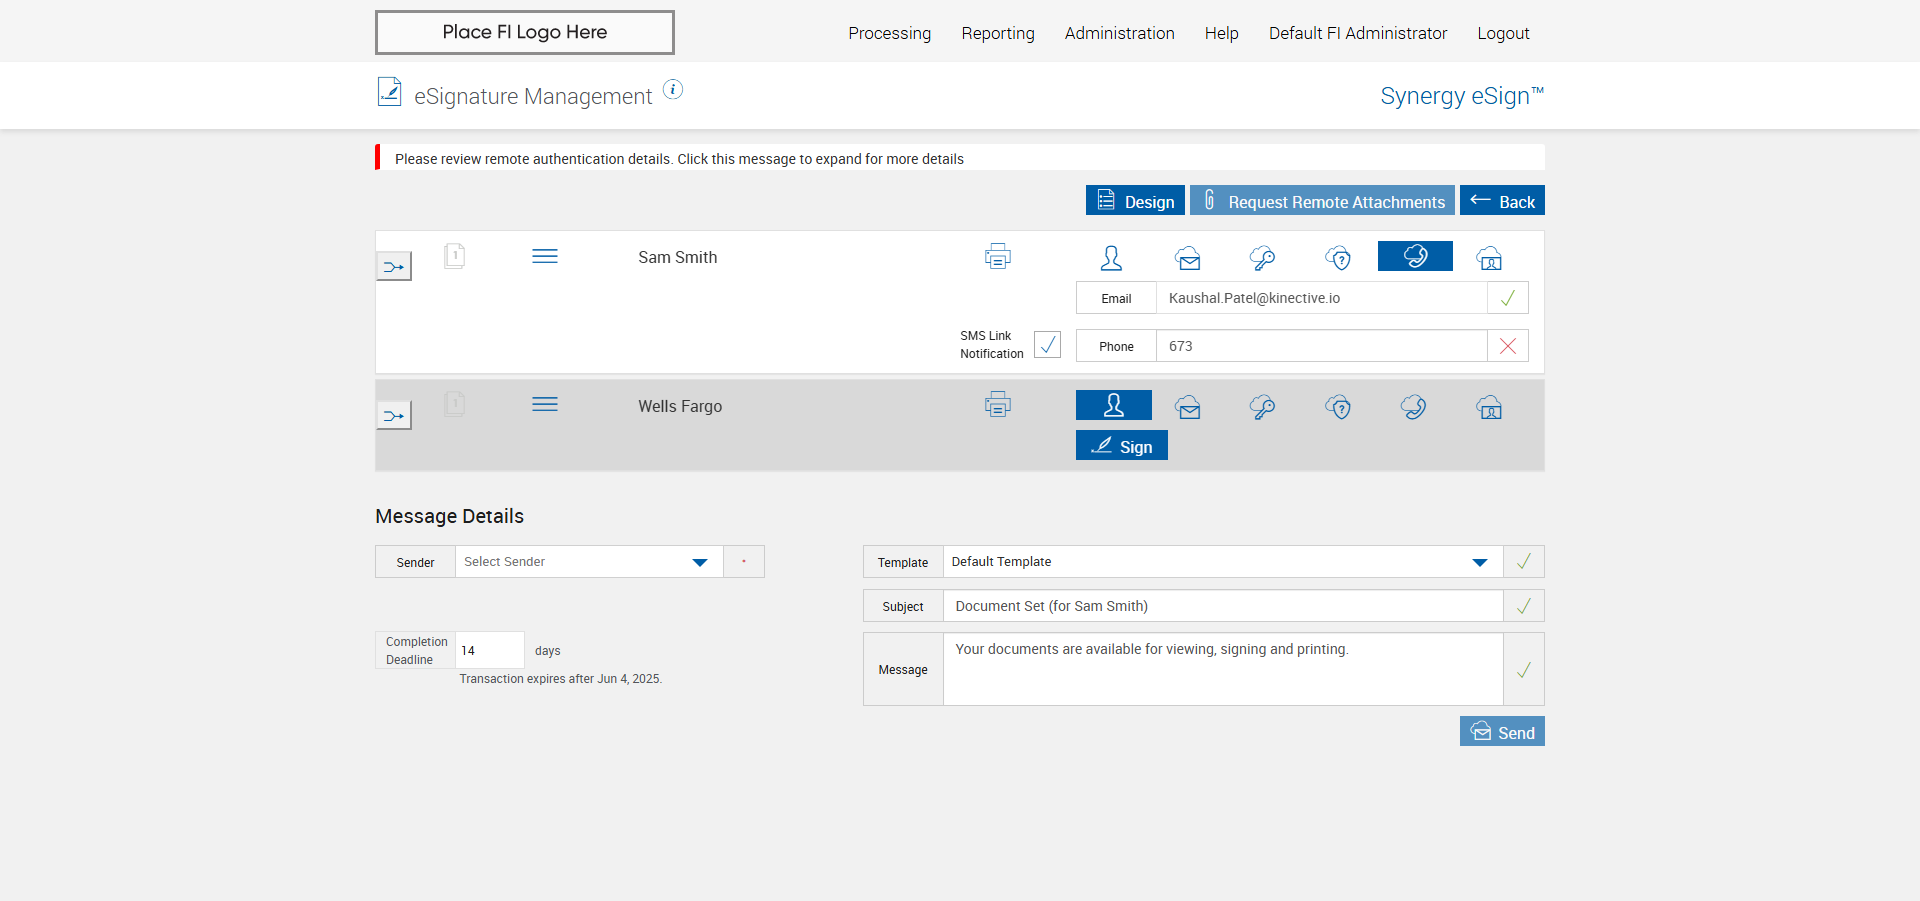Image resolution: width=1920 pixels, height=901 pixels.
Task: Click the Back button
Action: pyautogui.click(x=1502, y=200)
